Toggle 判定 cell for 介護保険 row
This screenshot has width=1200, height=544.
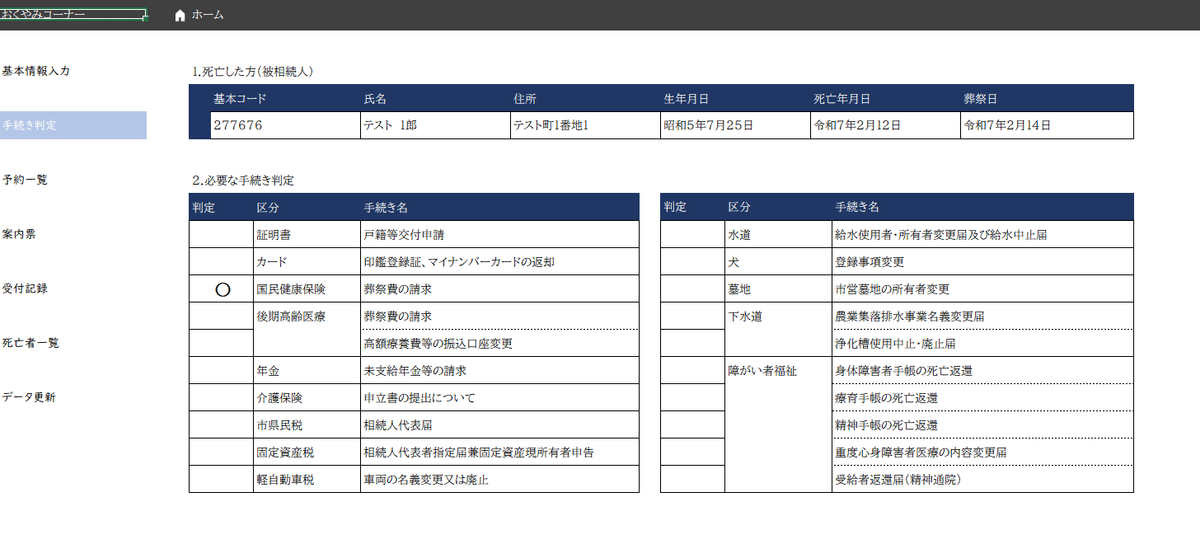tap(221, 397)
